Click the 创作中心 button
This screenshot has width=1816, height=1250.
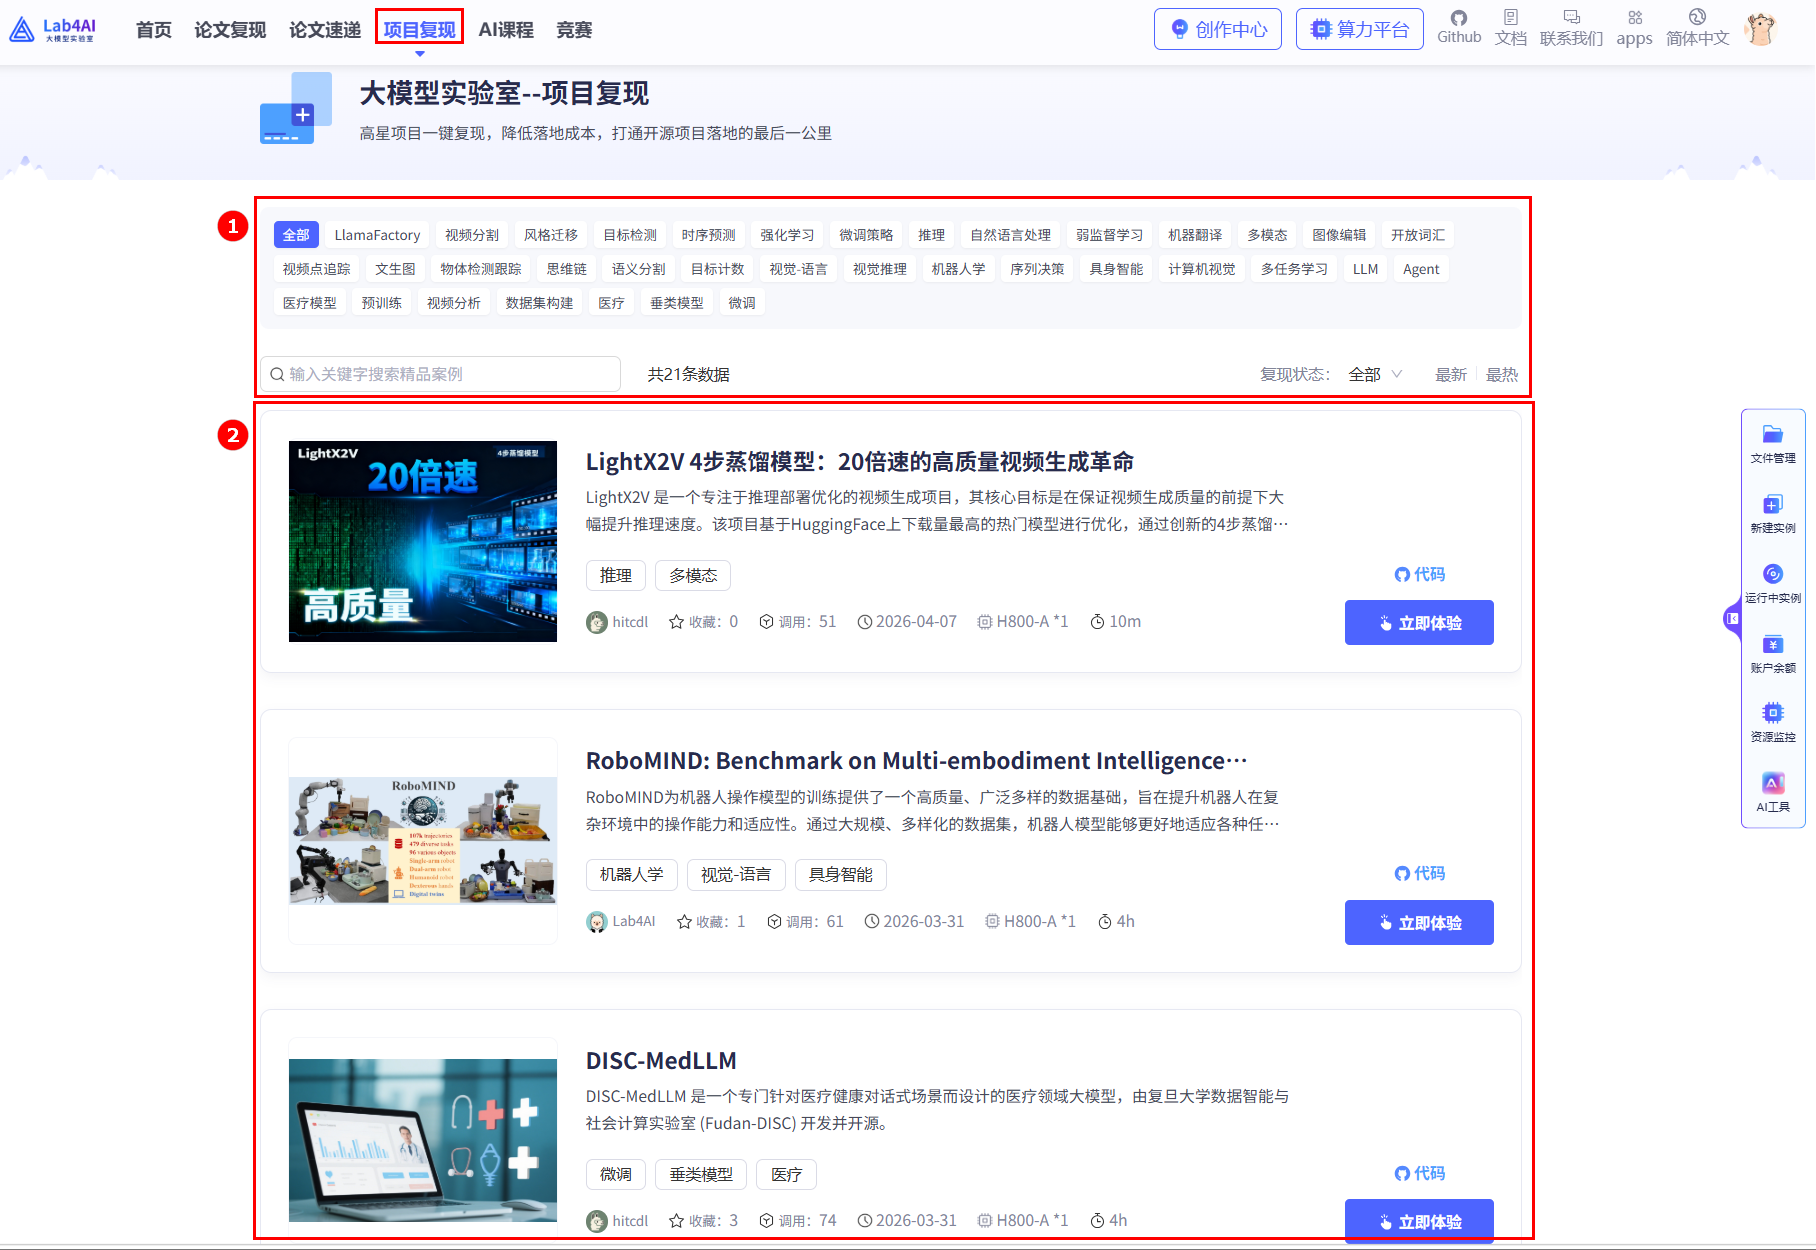(x=1218, y=29)
